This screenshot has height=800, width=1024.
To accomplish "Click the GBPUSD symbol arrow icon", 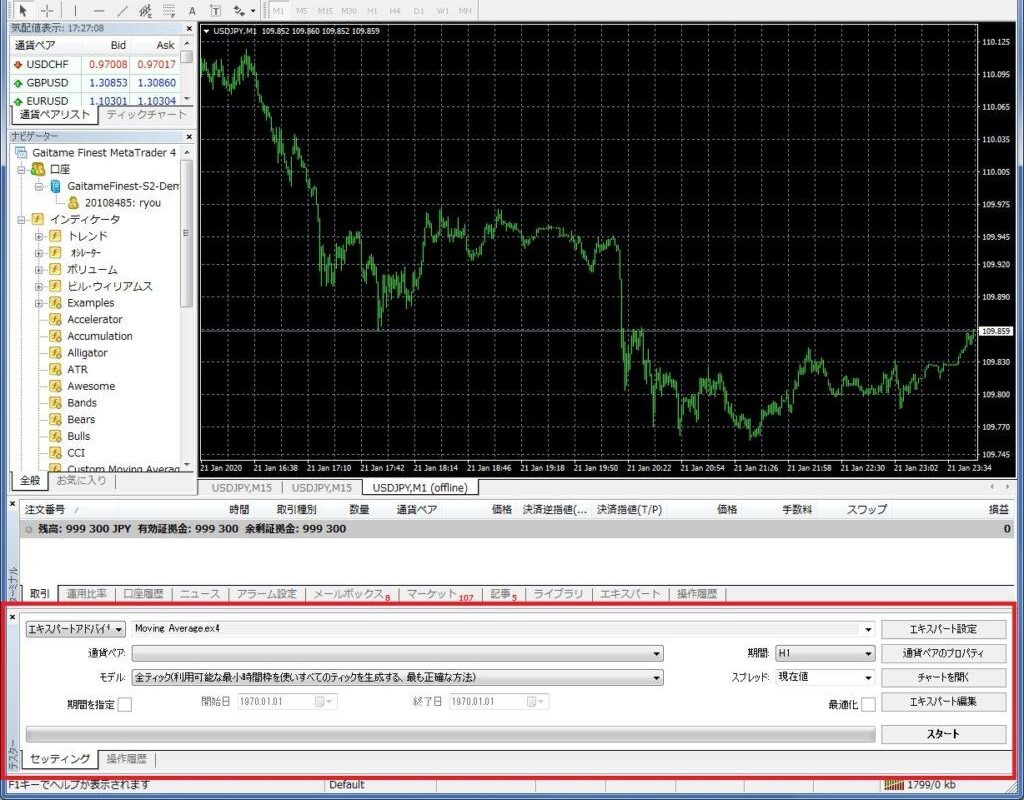I will click(x=18, y=83).
